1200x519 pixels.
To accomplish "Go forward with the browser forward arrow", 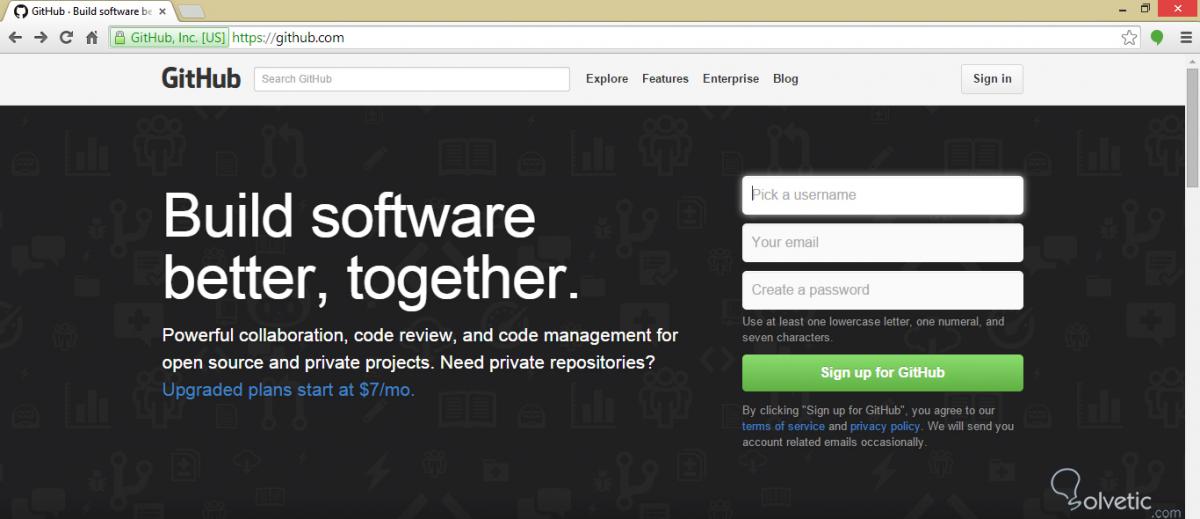I will 41,38.
